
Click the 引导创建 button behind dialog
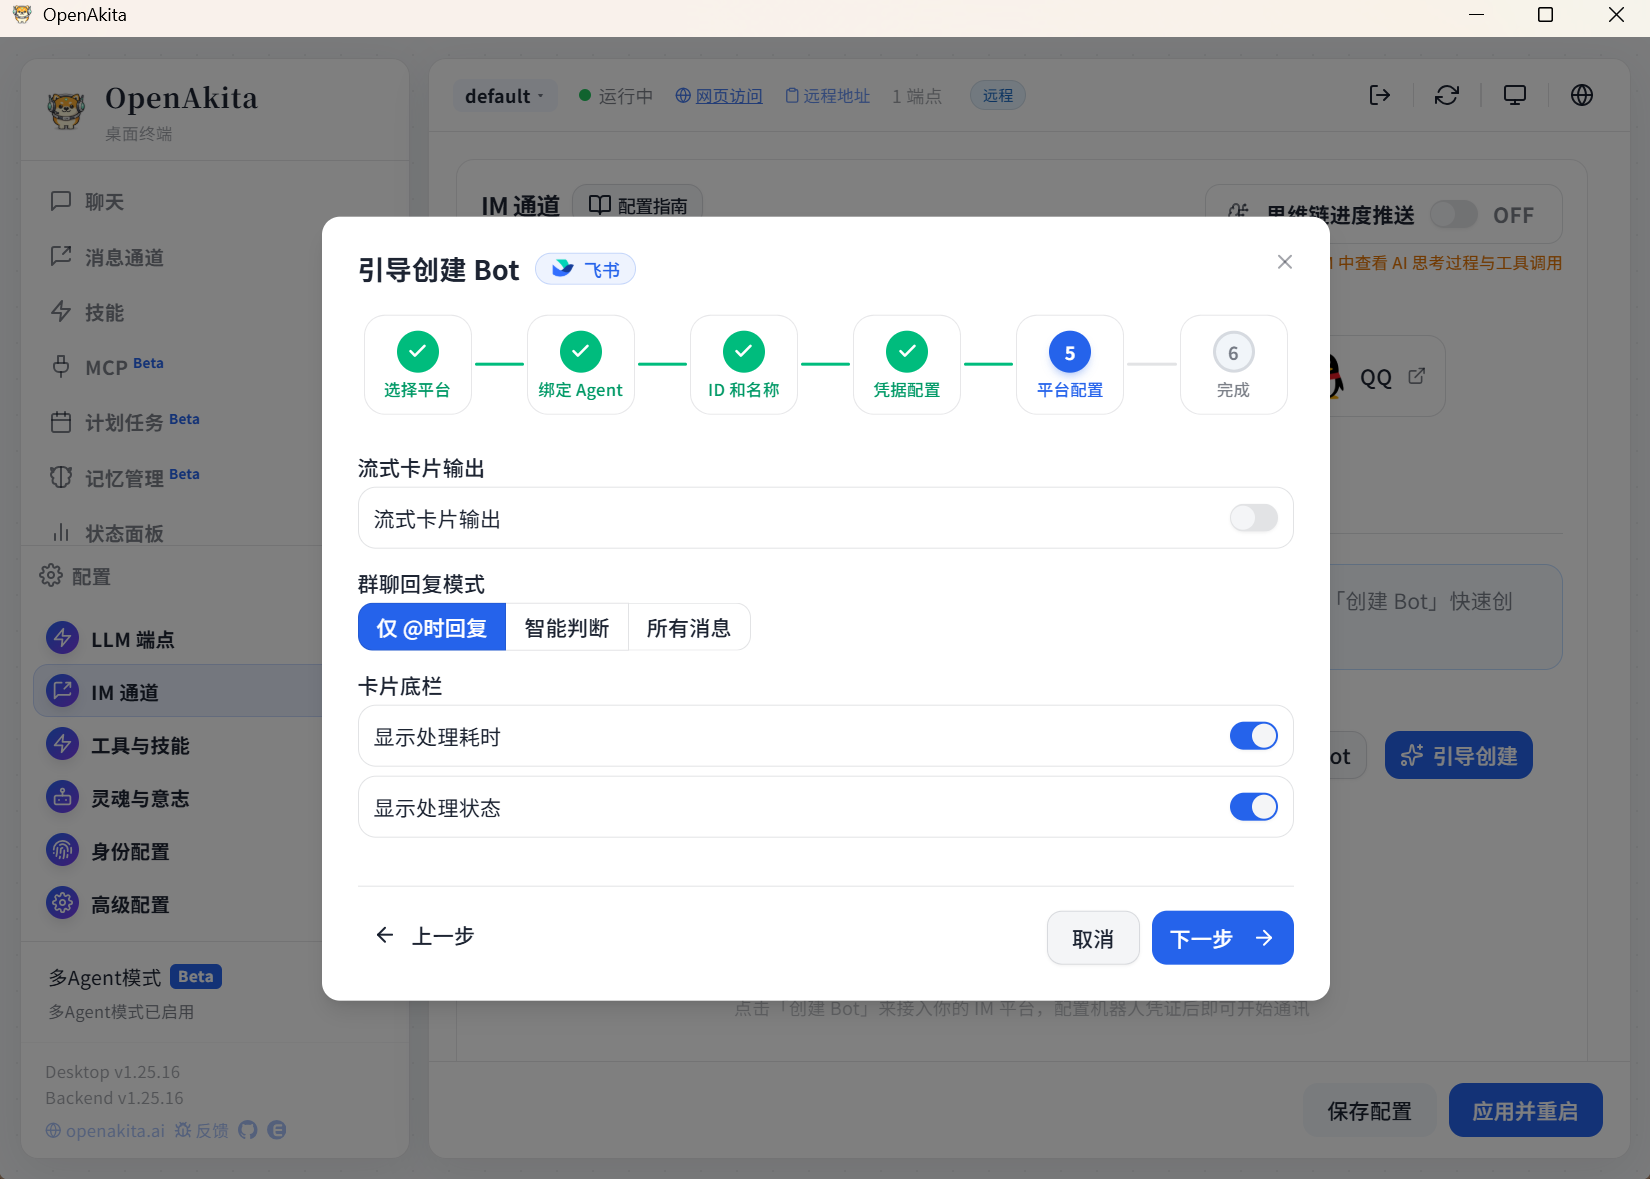click(1459, 755)
